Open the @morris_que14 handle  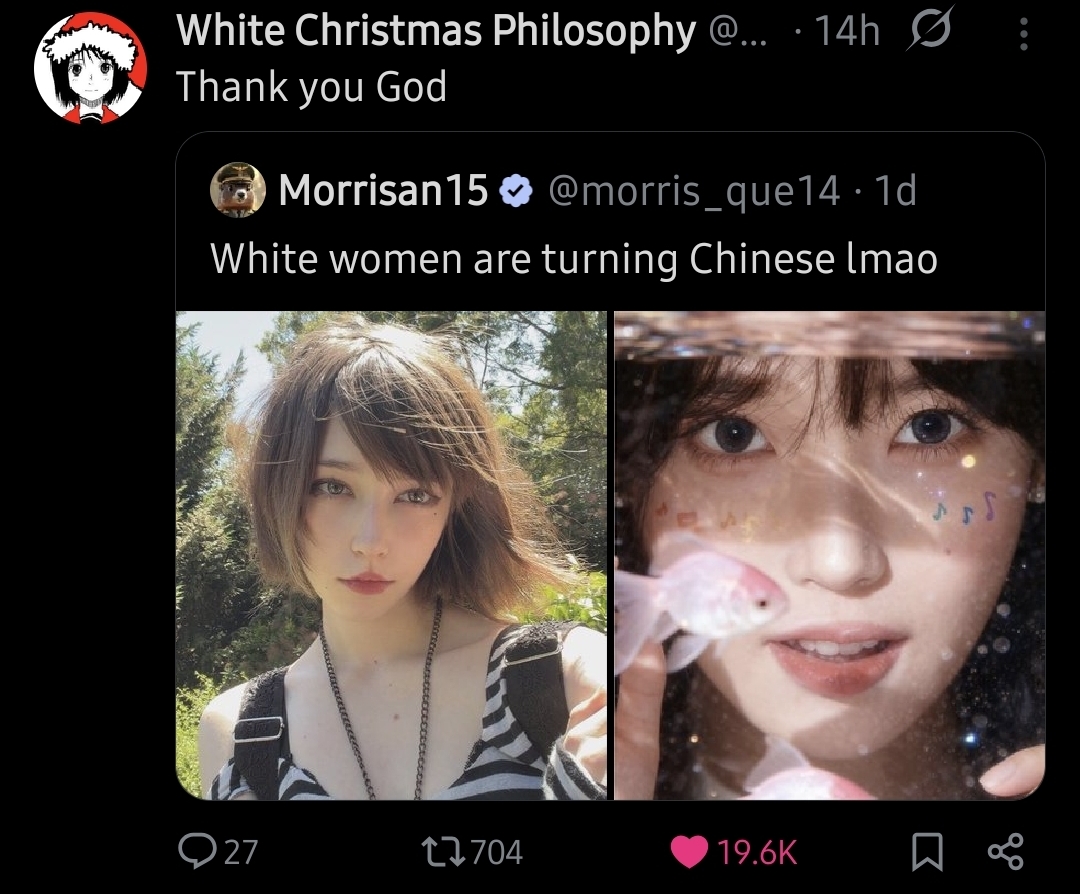coord(694,191)
